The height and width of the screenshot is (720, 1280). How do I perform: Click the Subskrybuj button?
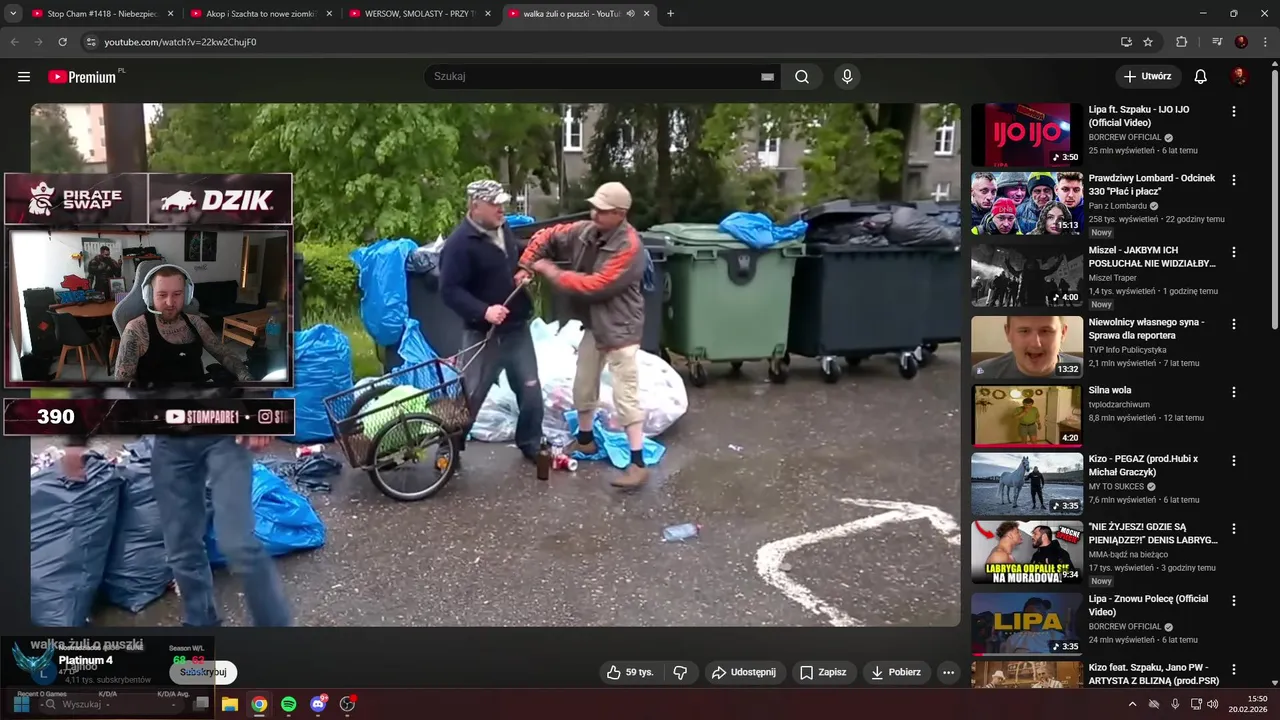(204, 673)
